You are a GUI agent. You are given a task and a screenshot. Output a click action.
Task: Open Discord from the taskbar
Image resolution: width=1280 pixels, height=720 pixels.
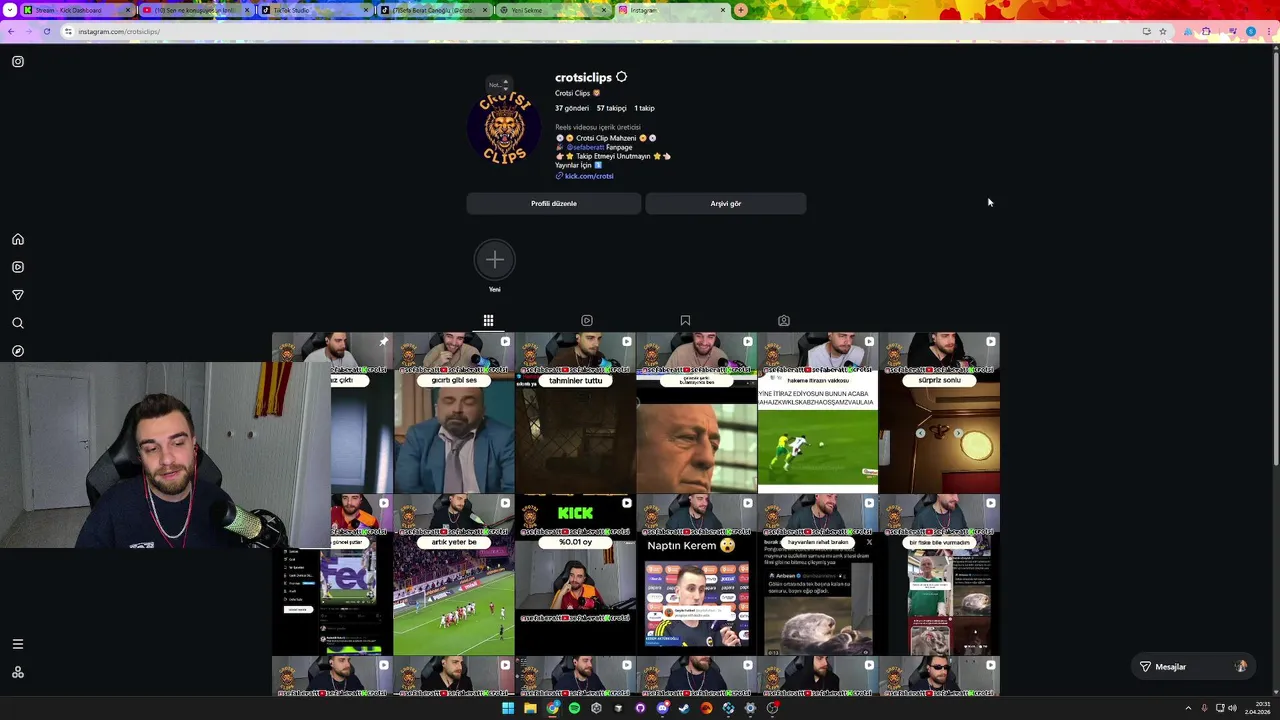coord(663,708)
